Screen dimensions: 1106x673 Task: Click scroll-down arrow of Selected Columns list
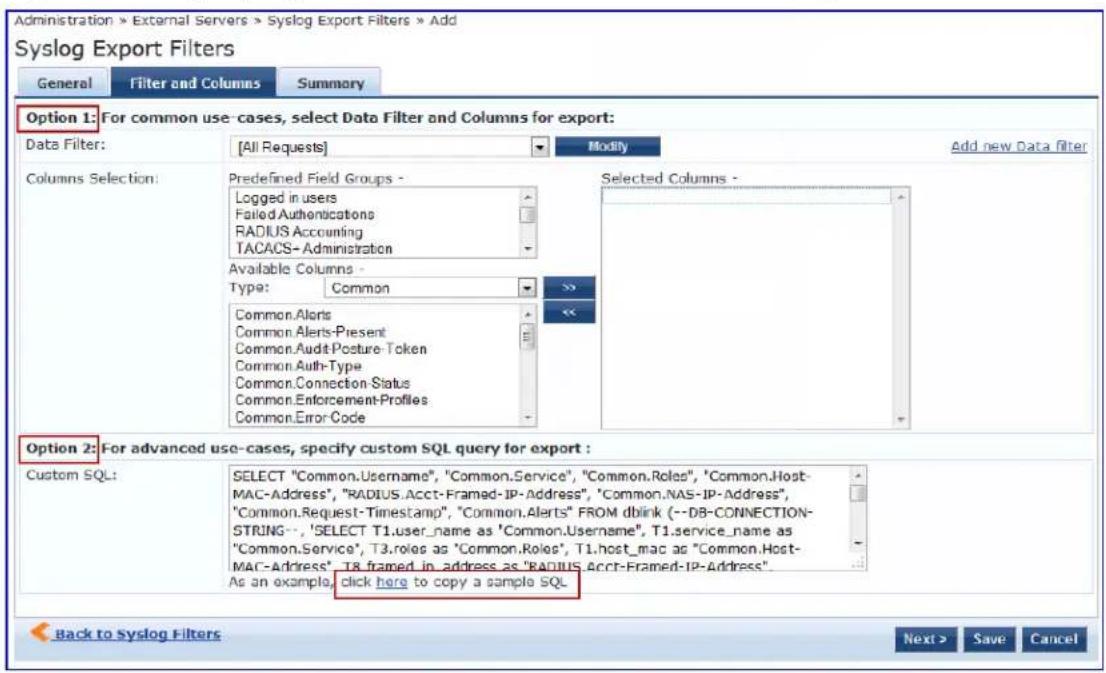[901, 420]
